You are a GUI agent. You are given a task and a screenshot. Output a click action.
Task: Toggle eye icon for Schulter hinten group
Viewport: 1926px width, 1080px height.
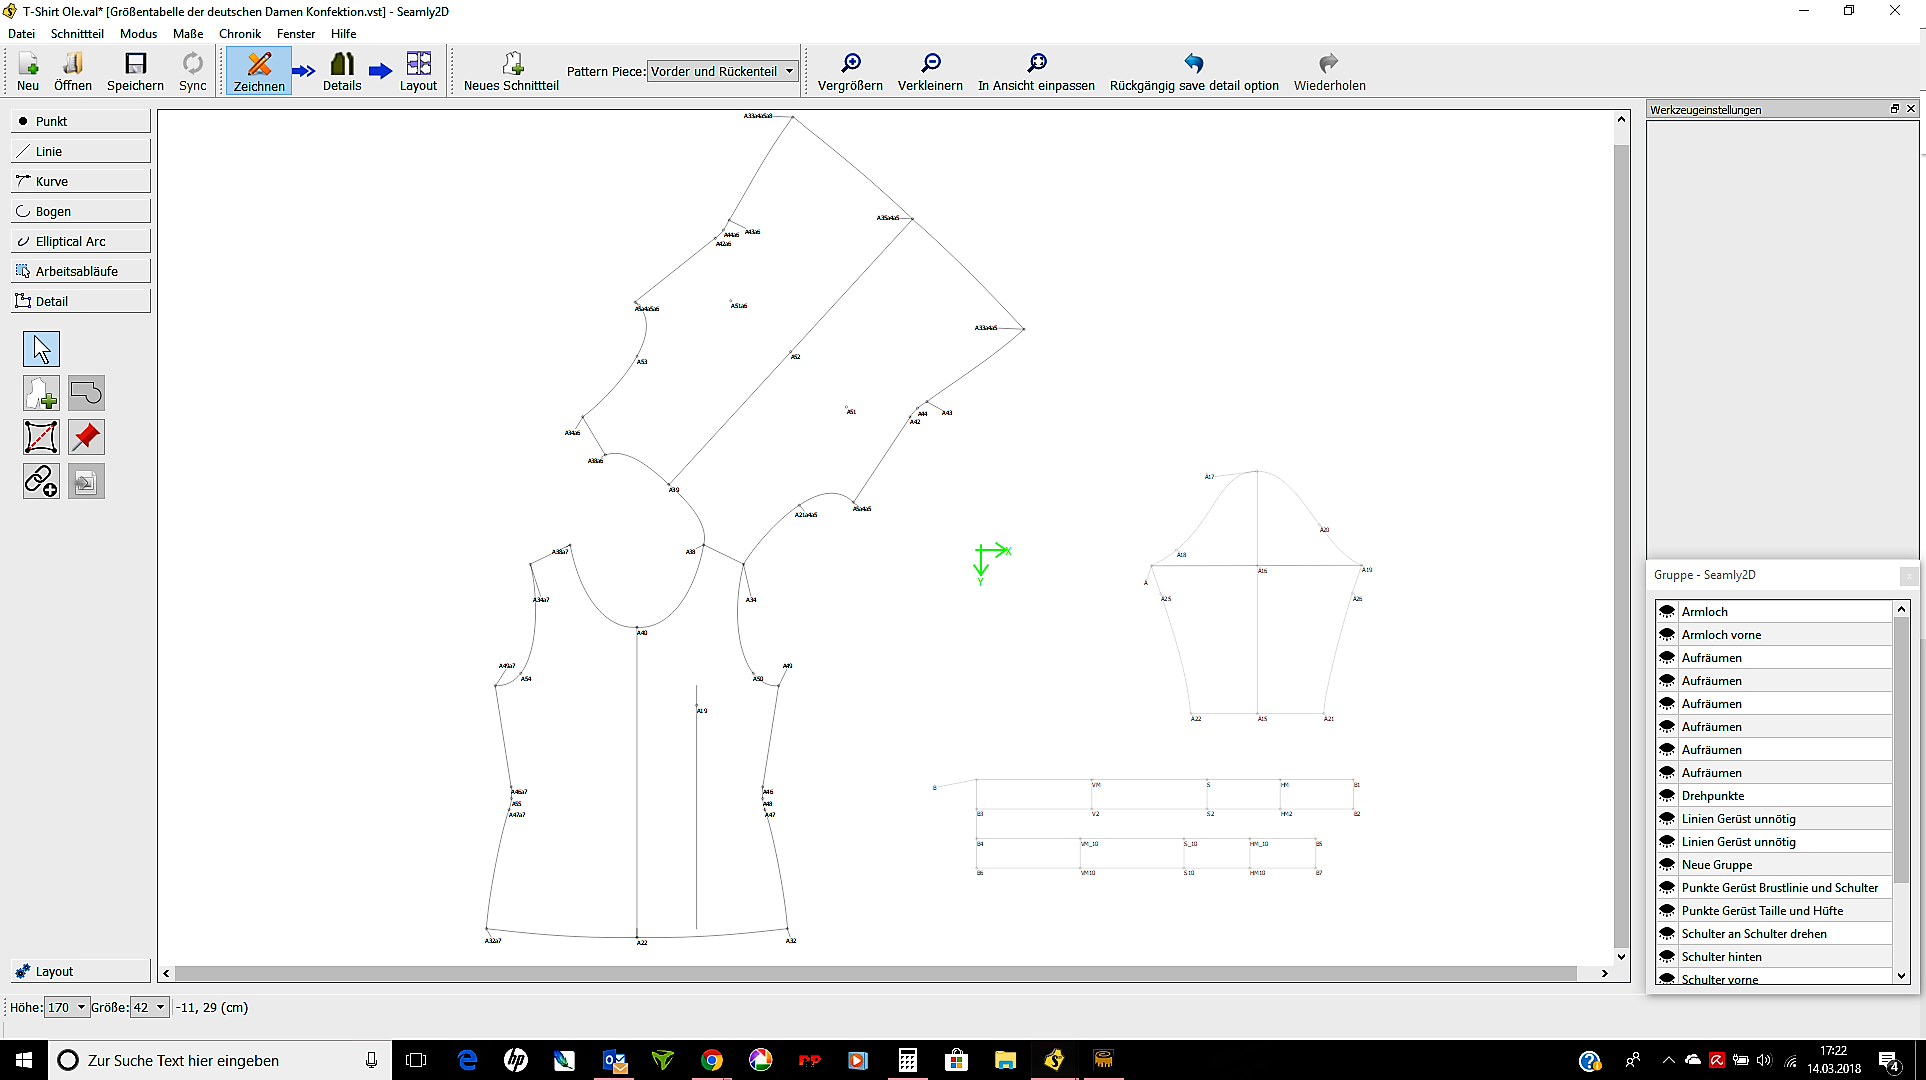(x=1667, y=956)
